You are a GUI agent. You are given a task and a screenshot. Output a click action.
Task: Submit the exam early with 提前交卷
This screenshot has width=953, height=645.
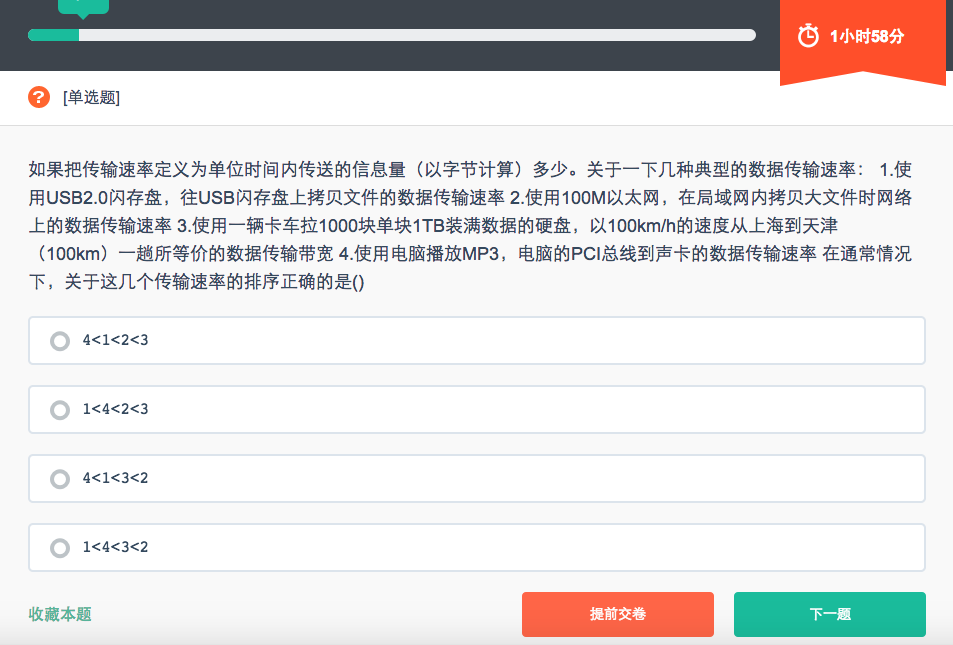coord(617,614)
